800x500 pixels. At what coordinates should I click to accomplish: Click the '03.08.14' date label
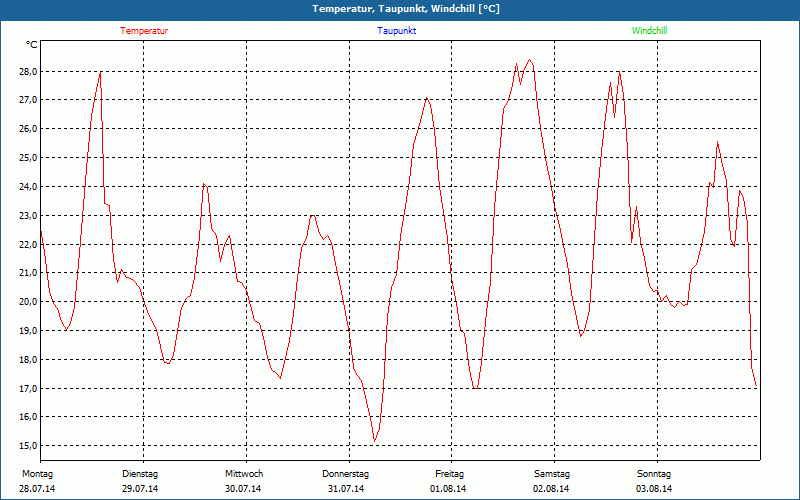(x=654, y=489)
